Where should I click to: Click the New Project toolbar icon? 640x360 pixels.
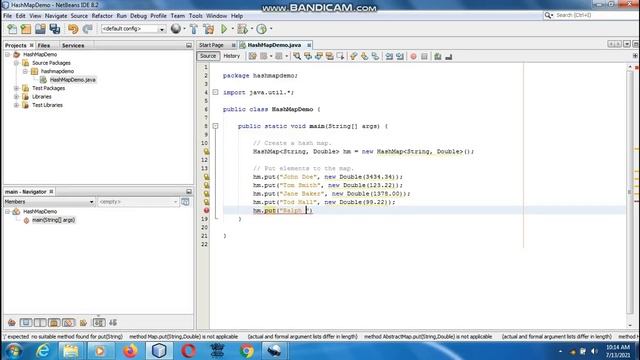[x=26, y=29]
